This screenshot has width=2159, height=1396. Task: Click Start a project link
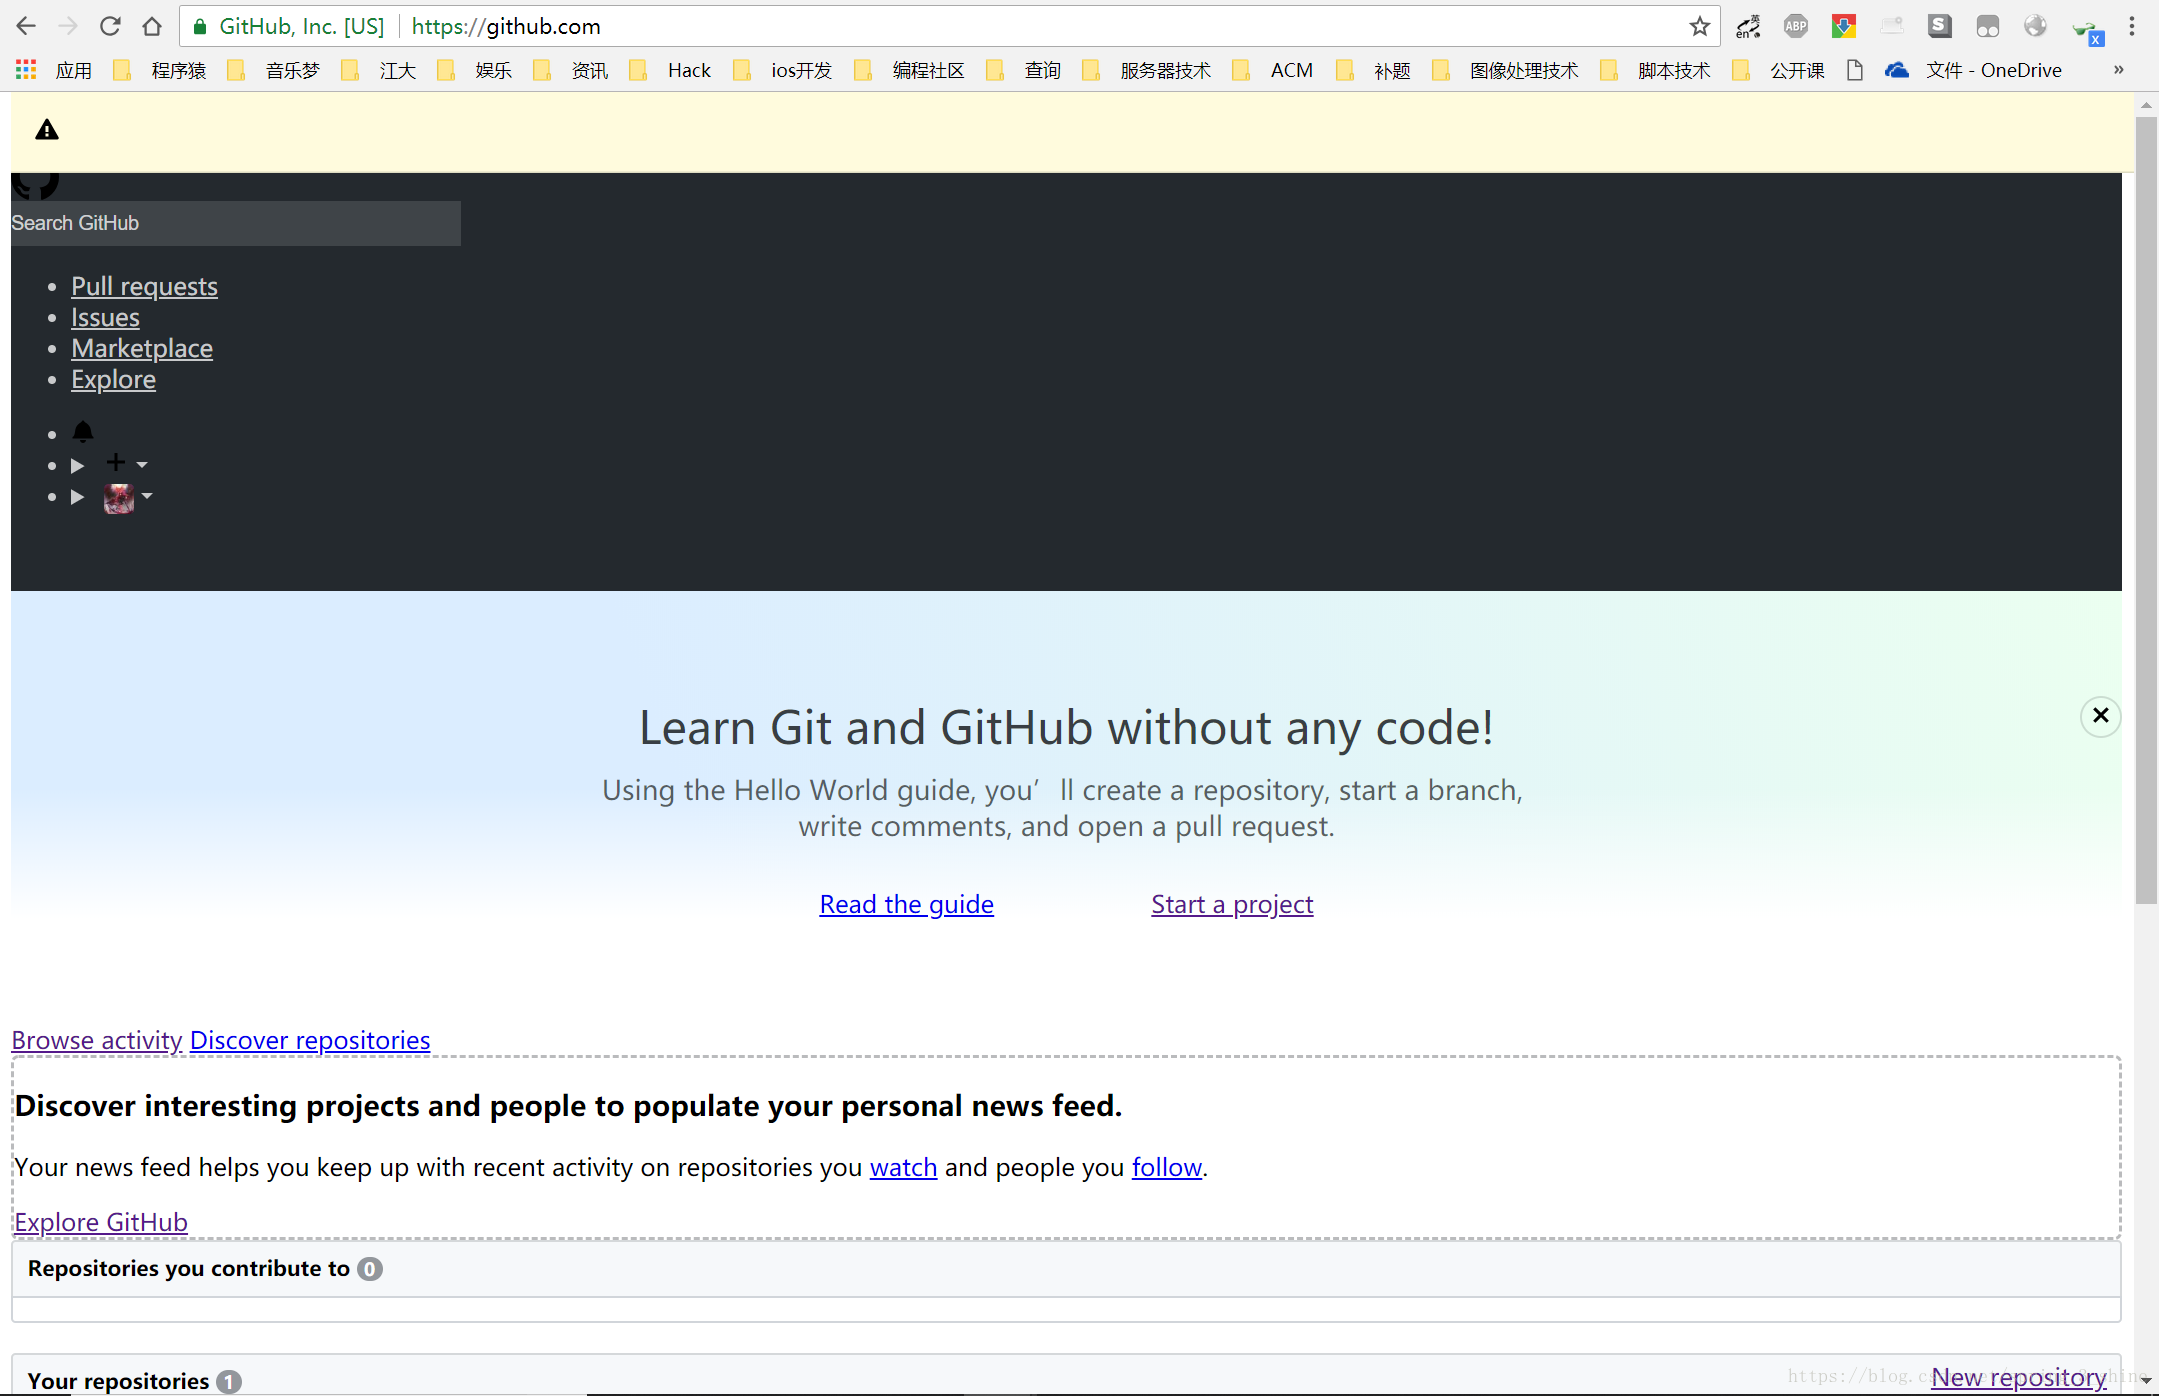tap(1232, 905)
